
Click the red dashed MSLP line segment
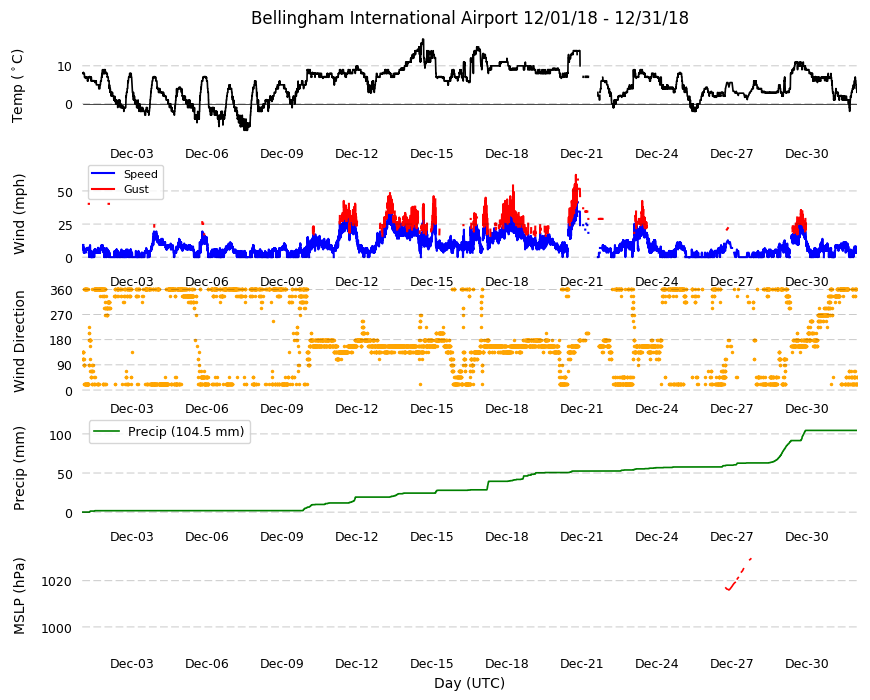(x=739, y=574)
